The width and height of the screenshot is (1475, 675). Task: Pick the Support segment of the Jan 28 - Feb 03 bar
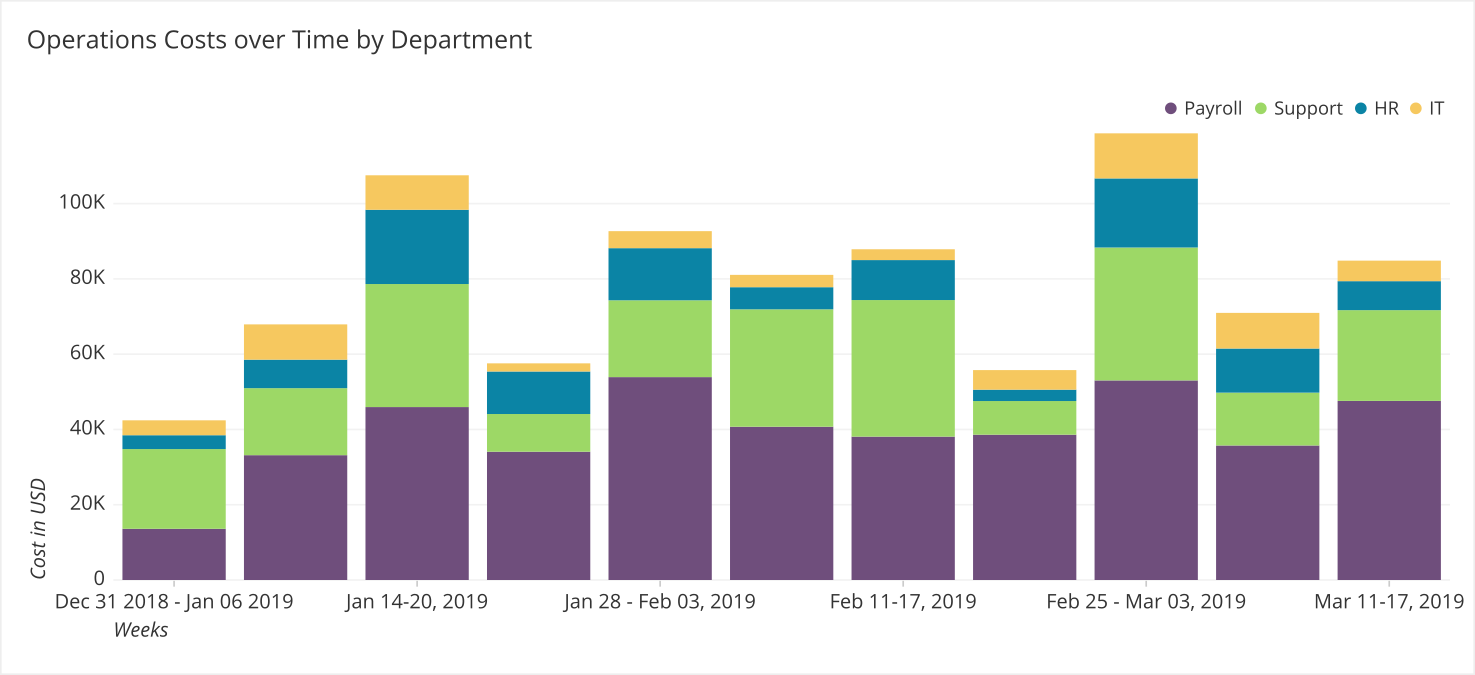click(x=660, y=339)
